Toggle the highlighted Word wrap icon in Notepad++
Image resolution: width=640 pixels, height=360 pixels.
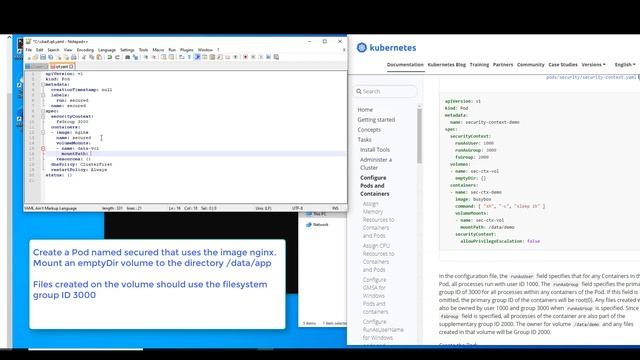197,57
